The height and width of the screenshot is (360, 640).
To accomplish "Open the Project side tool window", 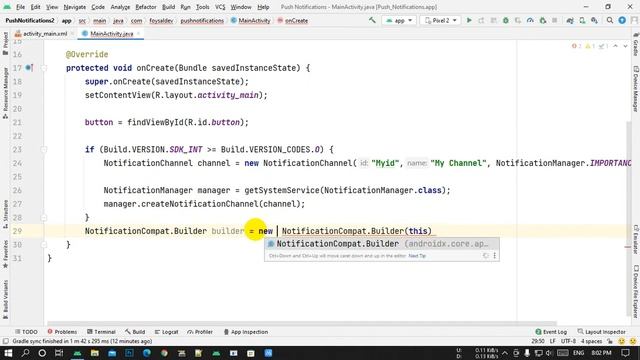I will (5, 44).
